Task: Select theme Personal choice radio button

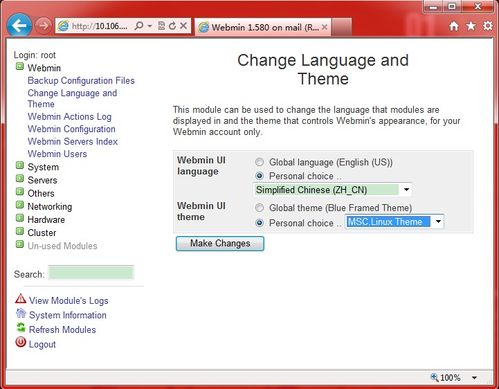Action: click(x=259, y=223)
